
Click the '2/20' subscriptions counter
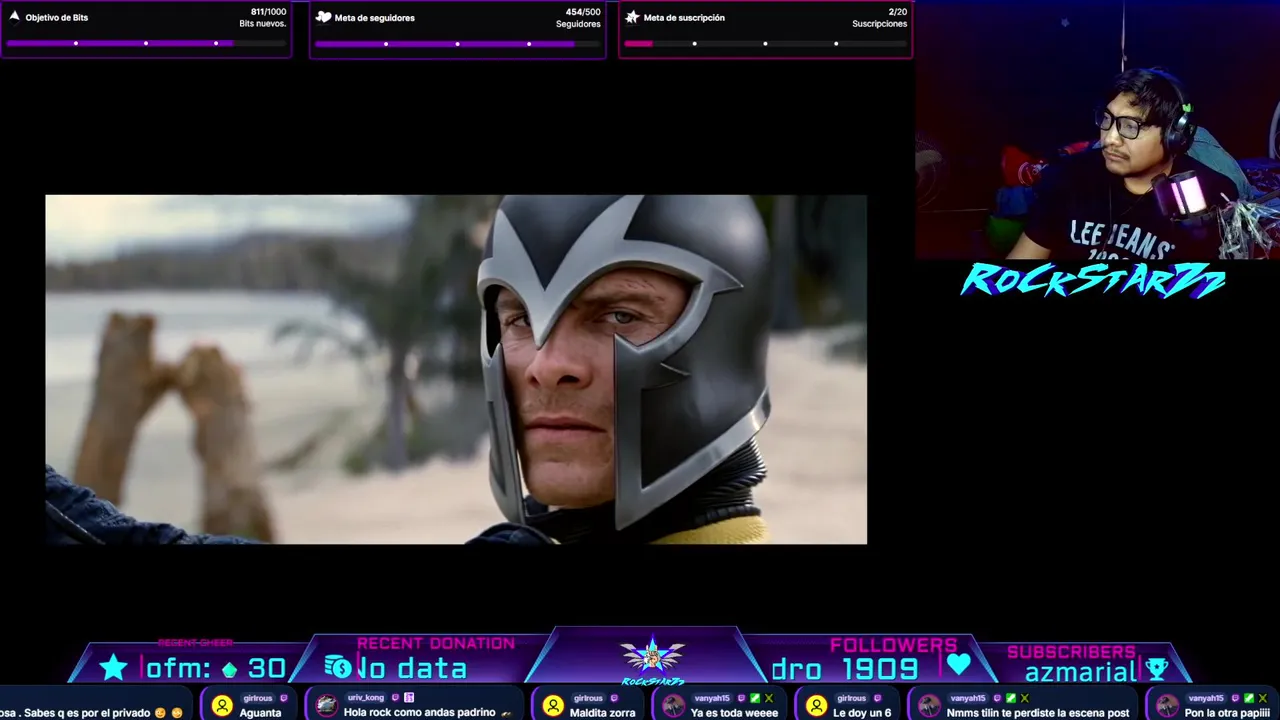[x=897, y=12]
